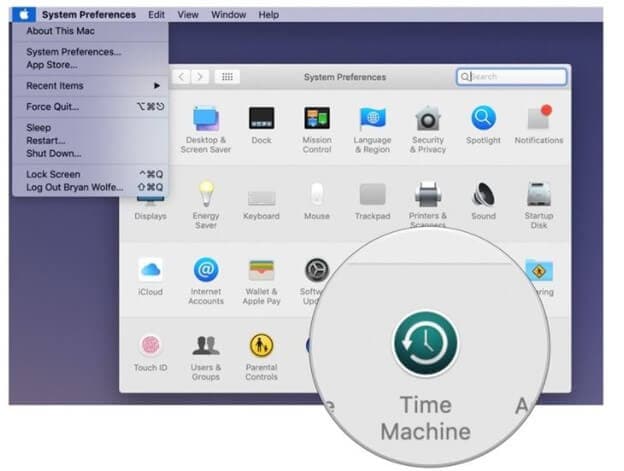Open the Window menu
This screenshot has width=624, height=471.
coord(228,15)
